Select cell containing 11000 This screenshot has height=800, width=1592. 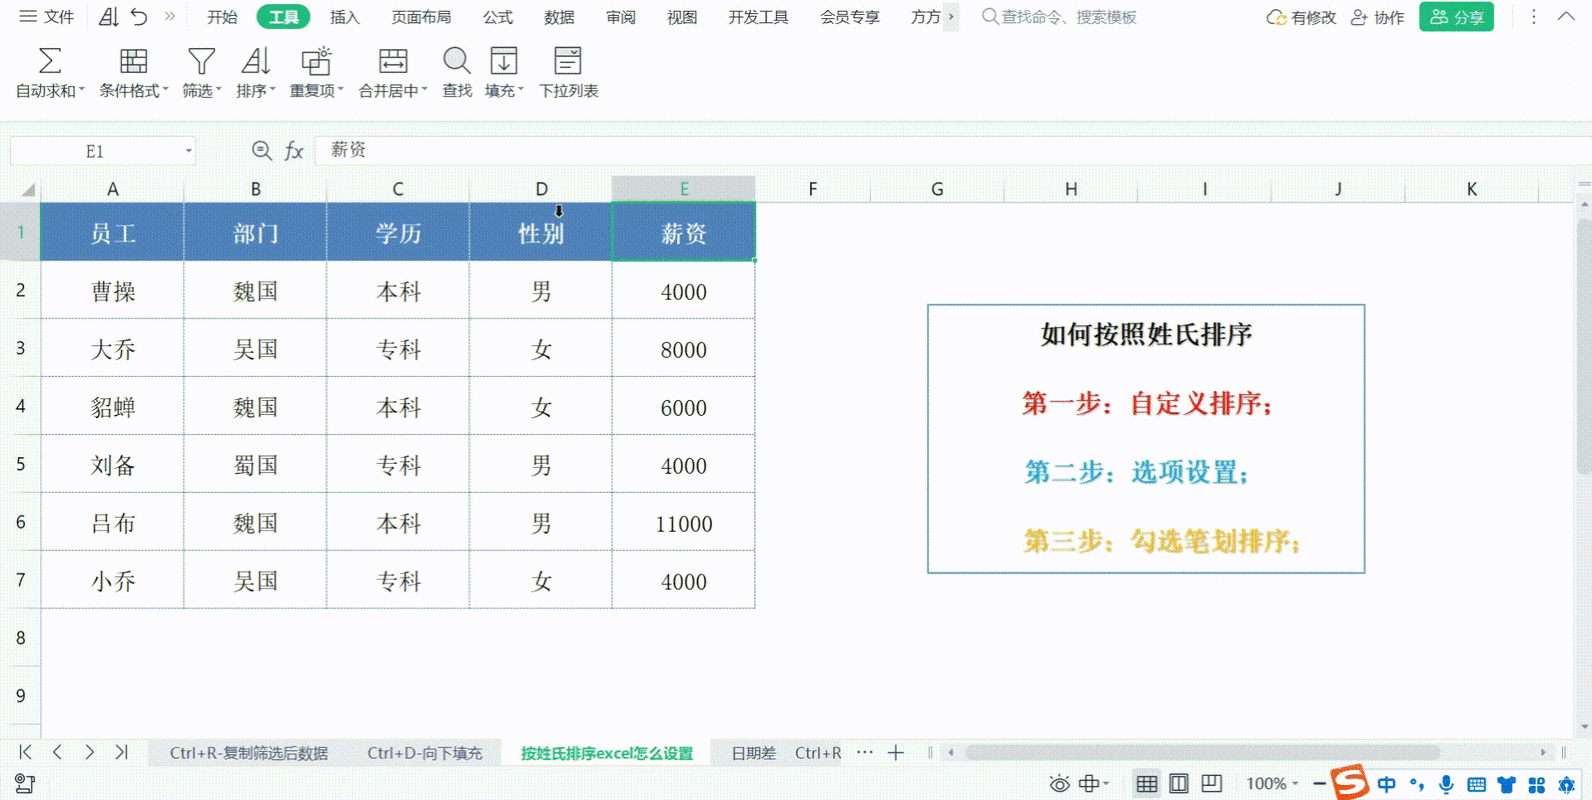[684, 523]
